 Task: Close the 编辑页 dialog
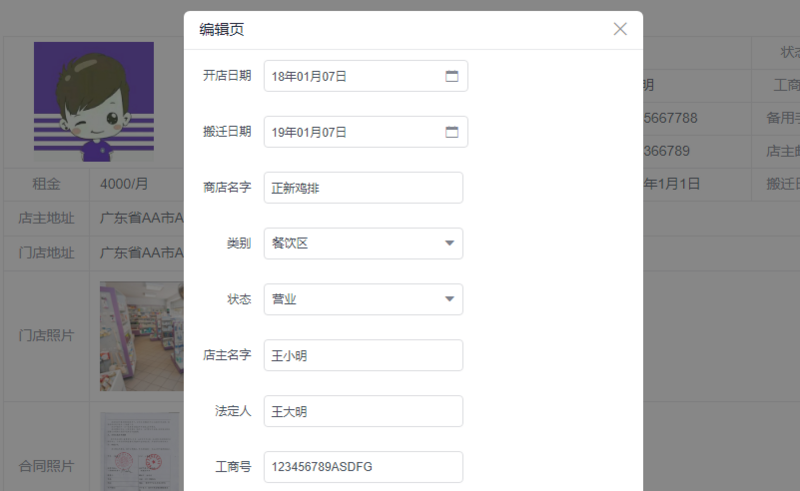(x=620, y=29)
